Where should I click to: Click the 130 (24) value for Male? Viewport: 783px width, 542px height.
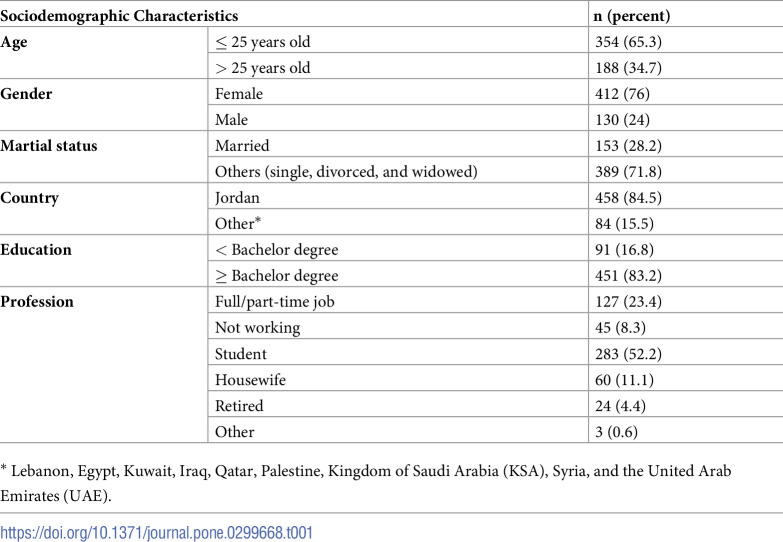[622, 120]
